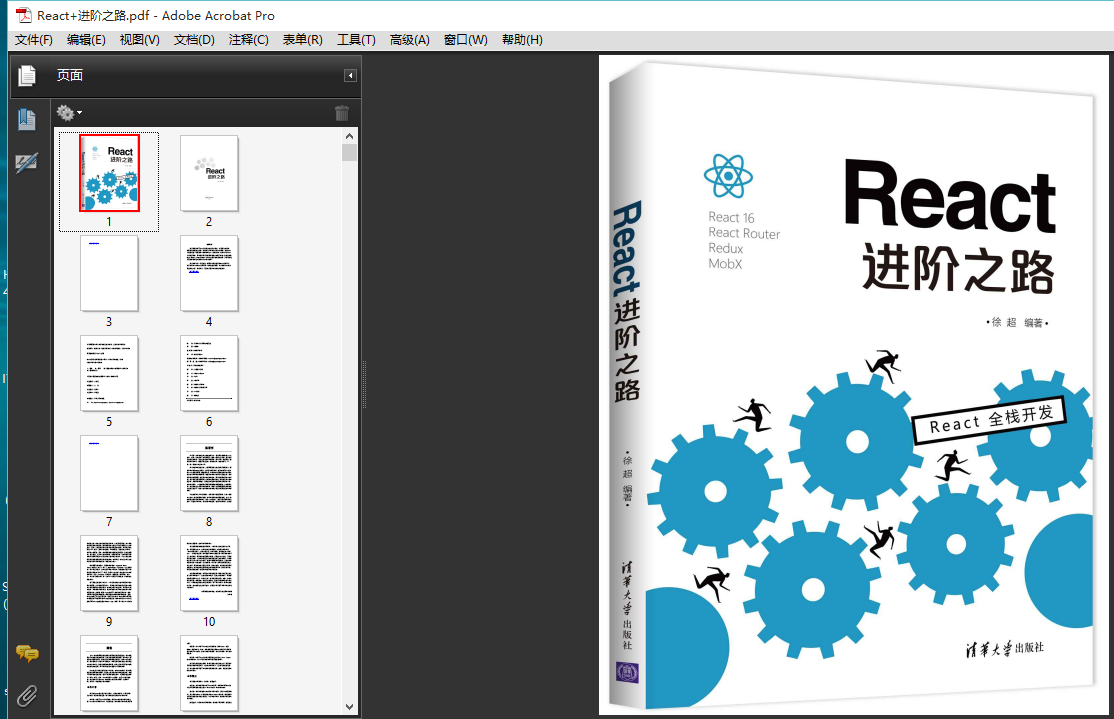Image resolution: width=1114 pixels, height=719 pixels.
Task: Select page 7 thumbnail
Action: click(x=109, y=473)
